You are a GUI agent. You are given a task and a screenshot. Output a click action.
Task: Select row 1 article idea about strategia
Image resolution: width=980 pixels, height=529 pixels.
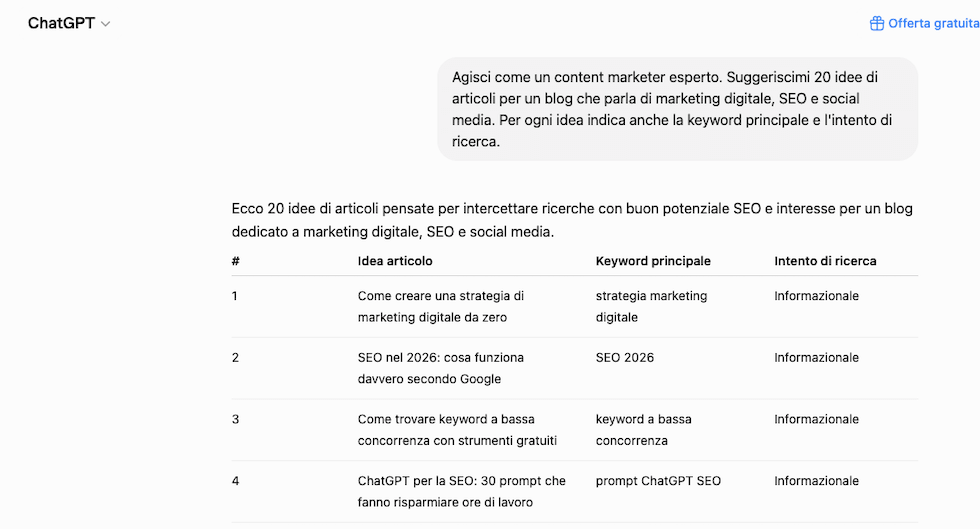[x=441, y=306]
